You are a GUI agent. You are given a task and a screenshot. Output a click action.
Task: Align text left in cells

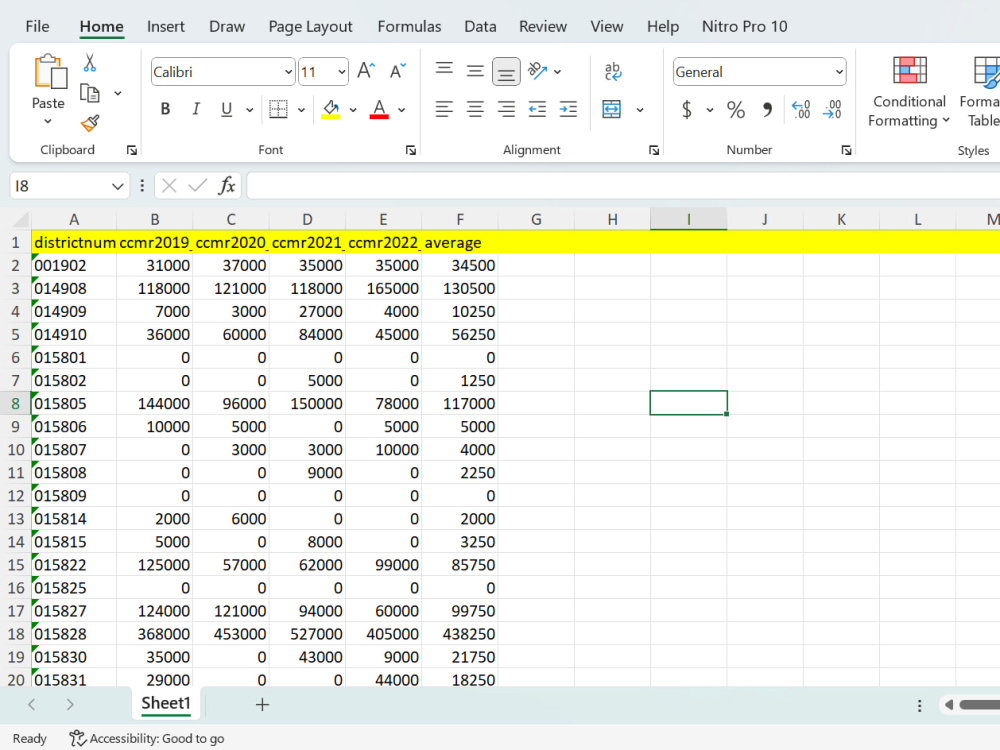[x=445, y=109]
